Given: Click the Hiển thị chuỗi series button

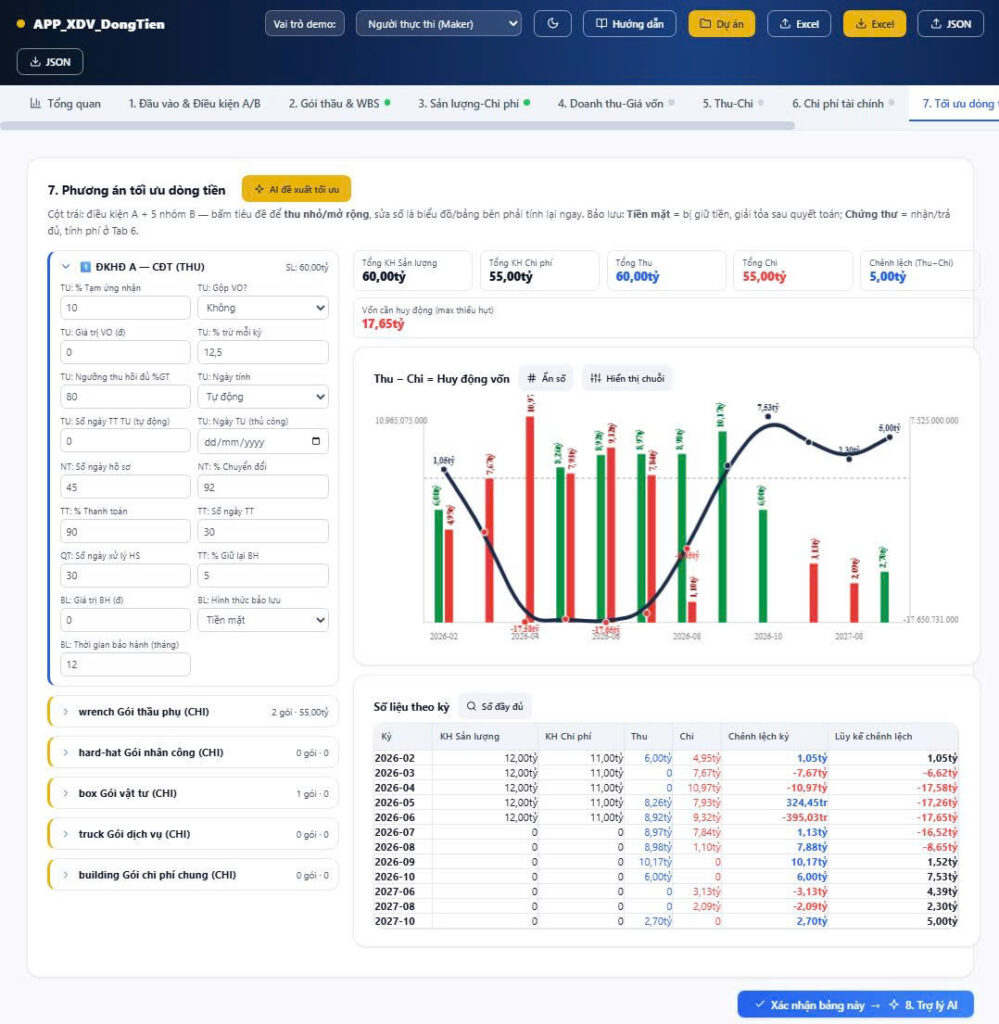Looking at the screenshot, I should pyautogui.click(x=626, y=378).
